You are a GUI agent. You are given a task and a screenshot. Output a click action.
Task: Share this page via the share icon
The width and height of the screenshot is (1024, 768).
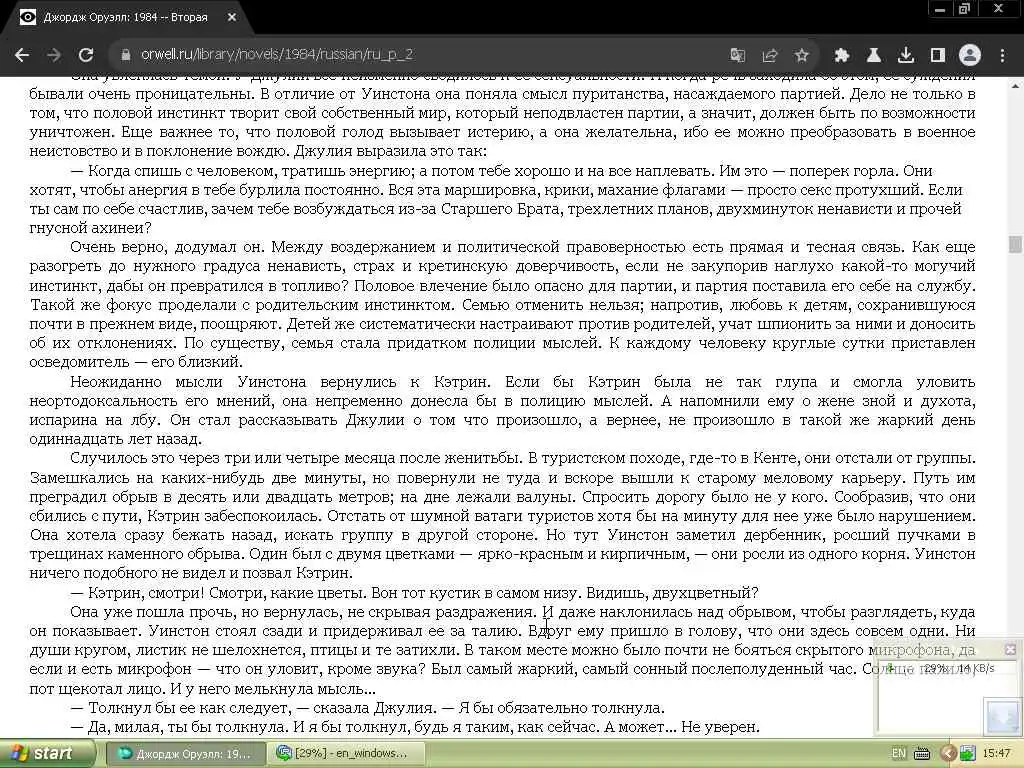770,55
